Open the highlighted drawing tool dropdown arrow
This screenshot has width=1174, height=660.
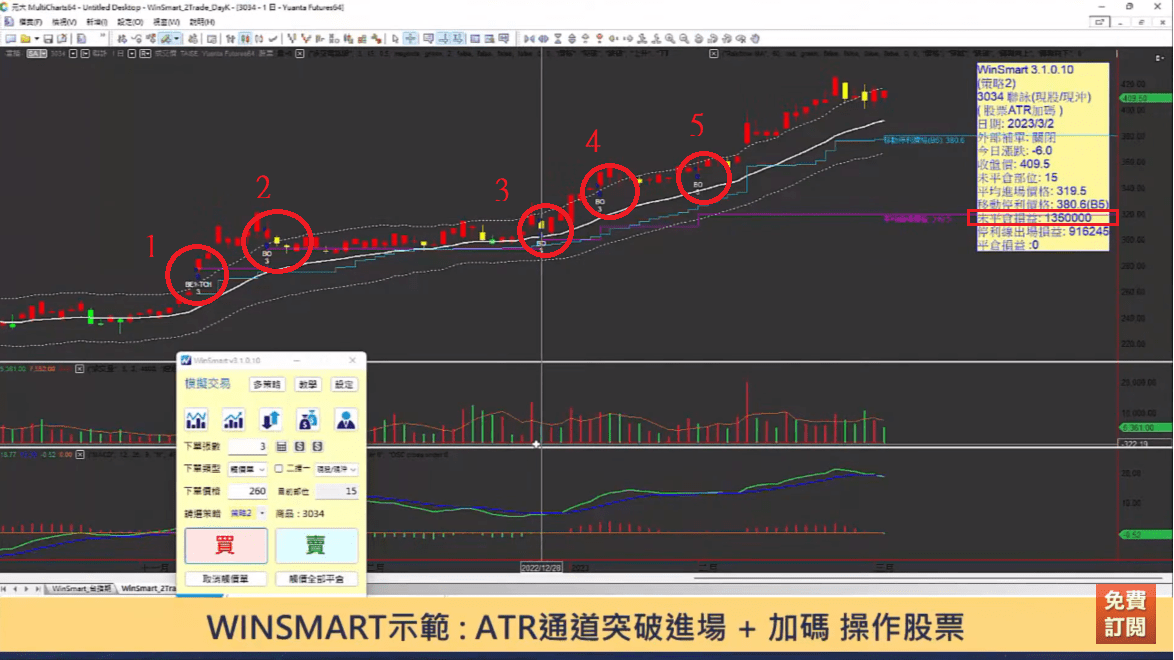177,38
